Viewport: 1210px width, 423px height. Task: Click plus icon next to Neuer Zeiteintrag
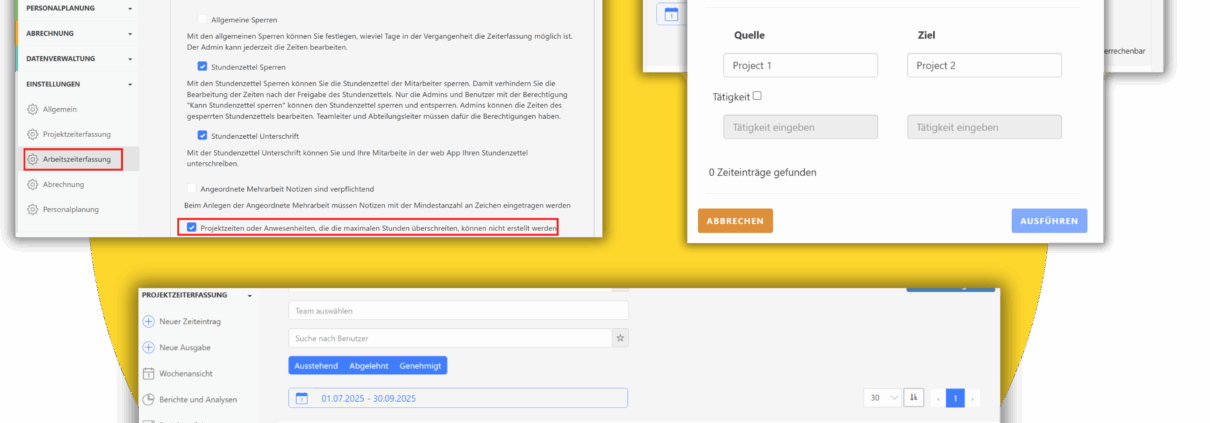148,321
